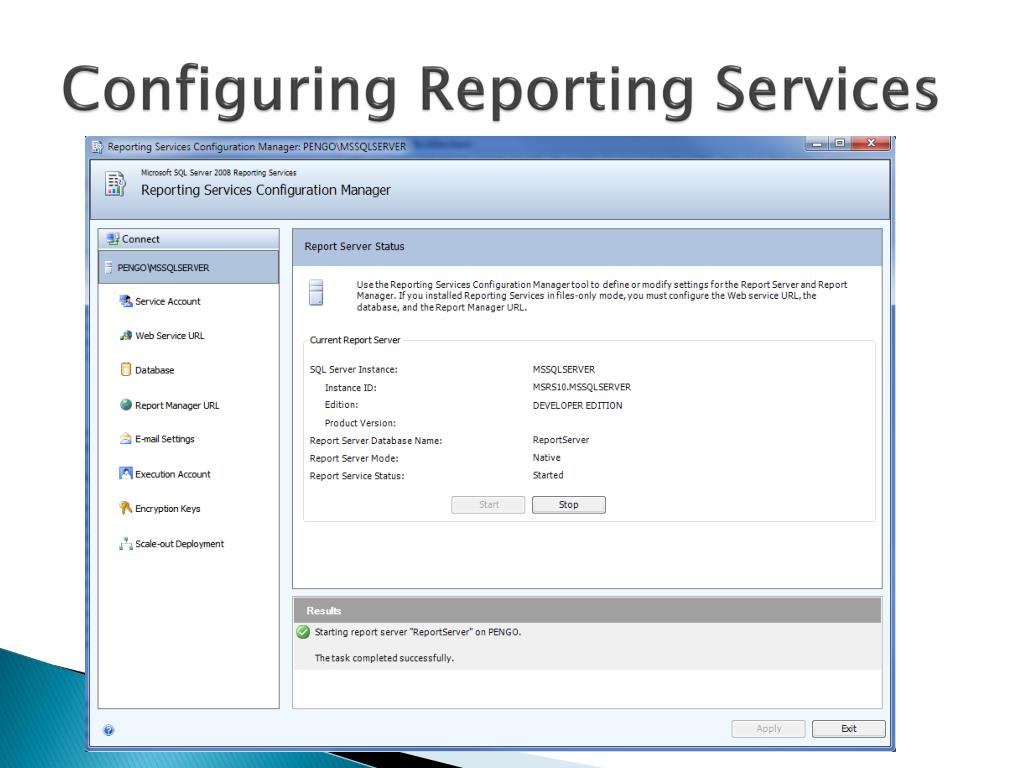The image size is (1024, 768).
Task: Click the green success checkmark in Results
Action: coord(303,632)
